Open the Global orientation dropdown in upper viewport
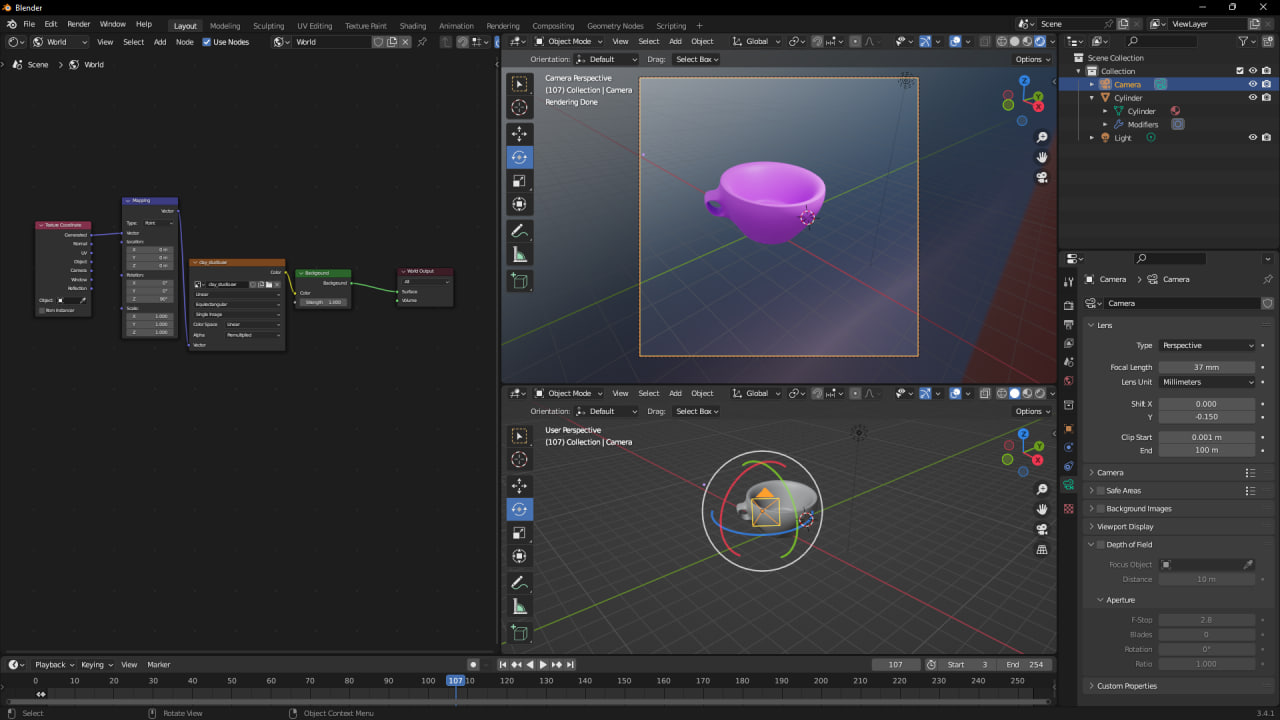 (x=756, y=41)
